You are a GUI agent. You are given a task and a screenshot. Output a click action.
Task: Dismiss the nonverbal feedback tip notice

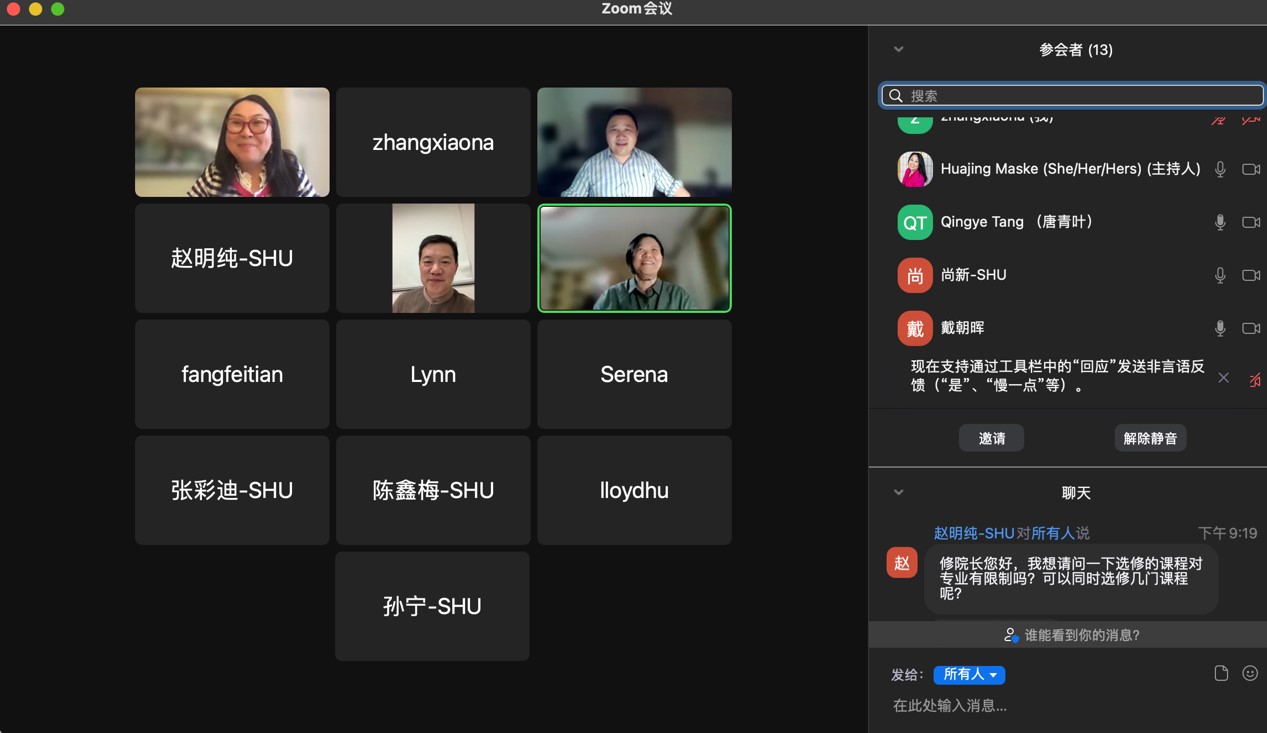pos(1223,377)
